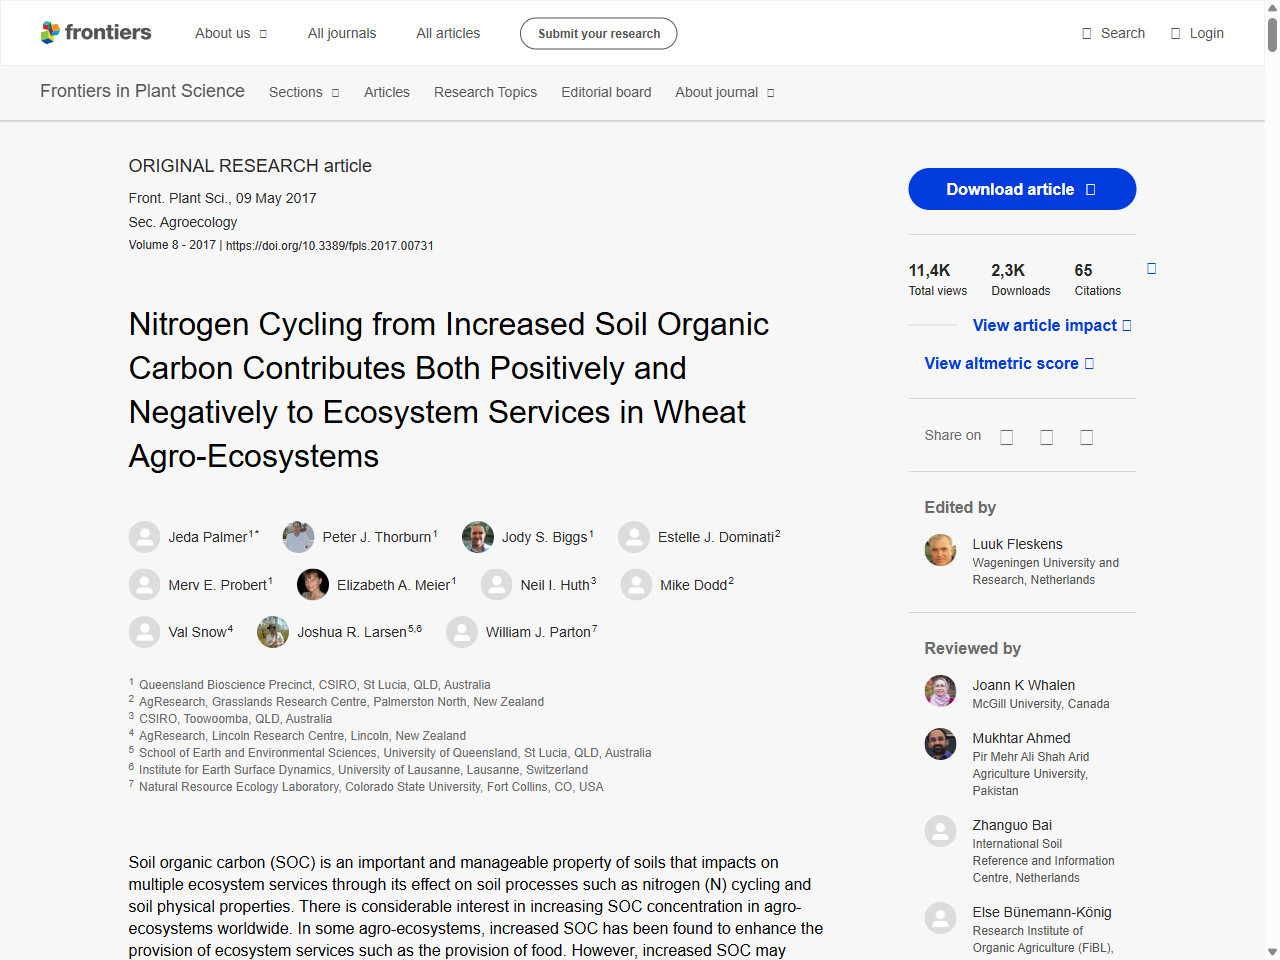Click Zhanguo Bai's placeholder avatar
The width and height of the screenshot is (1280, 960).
coord(940,831)
